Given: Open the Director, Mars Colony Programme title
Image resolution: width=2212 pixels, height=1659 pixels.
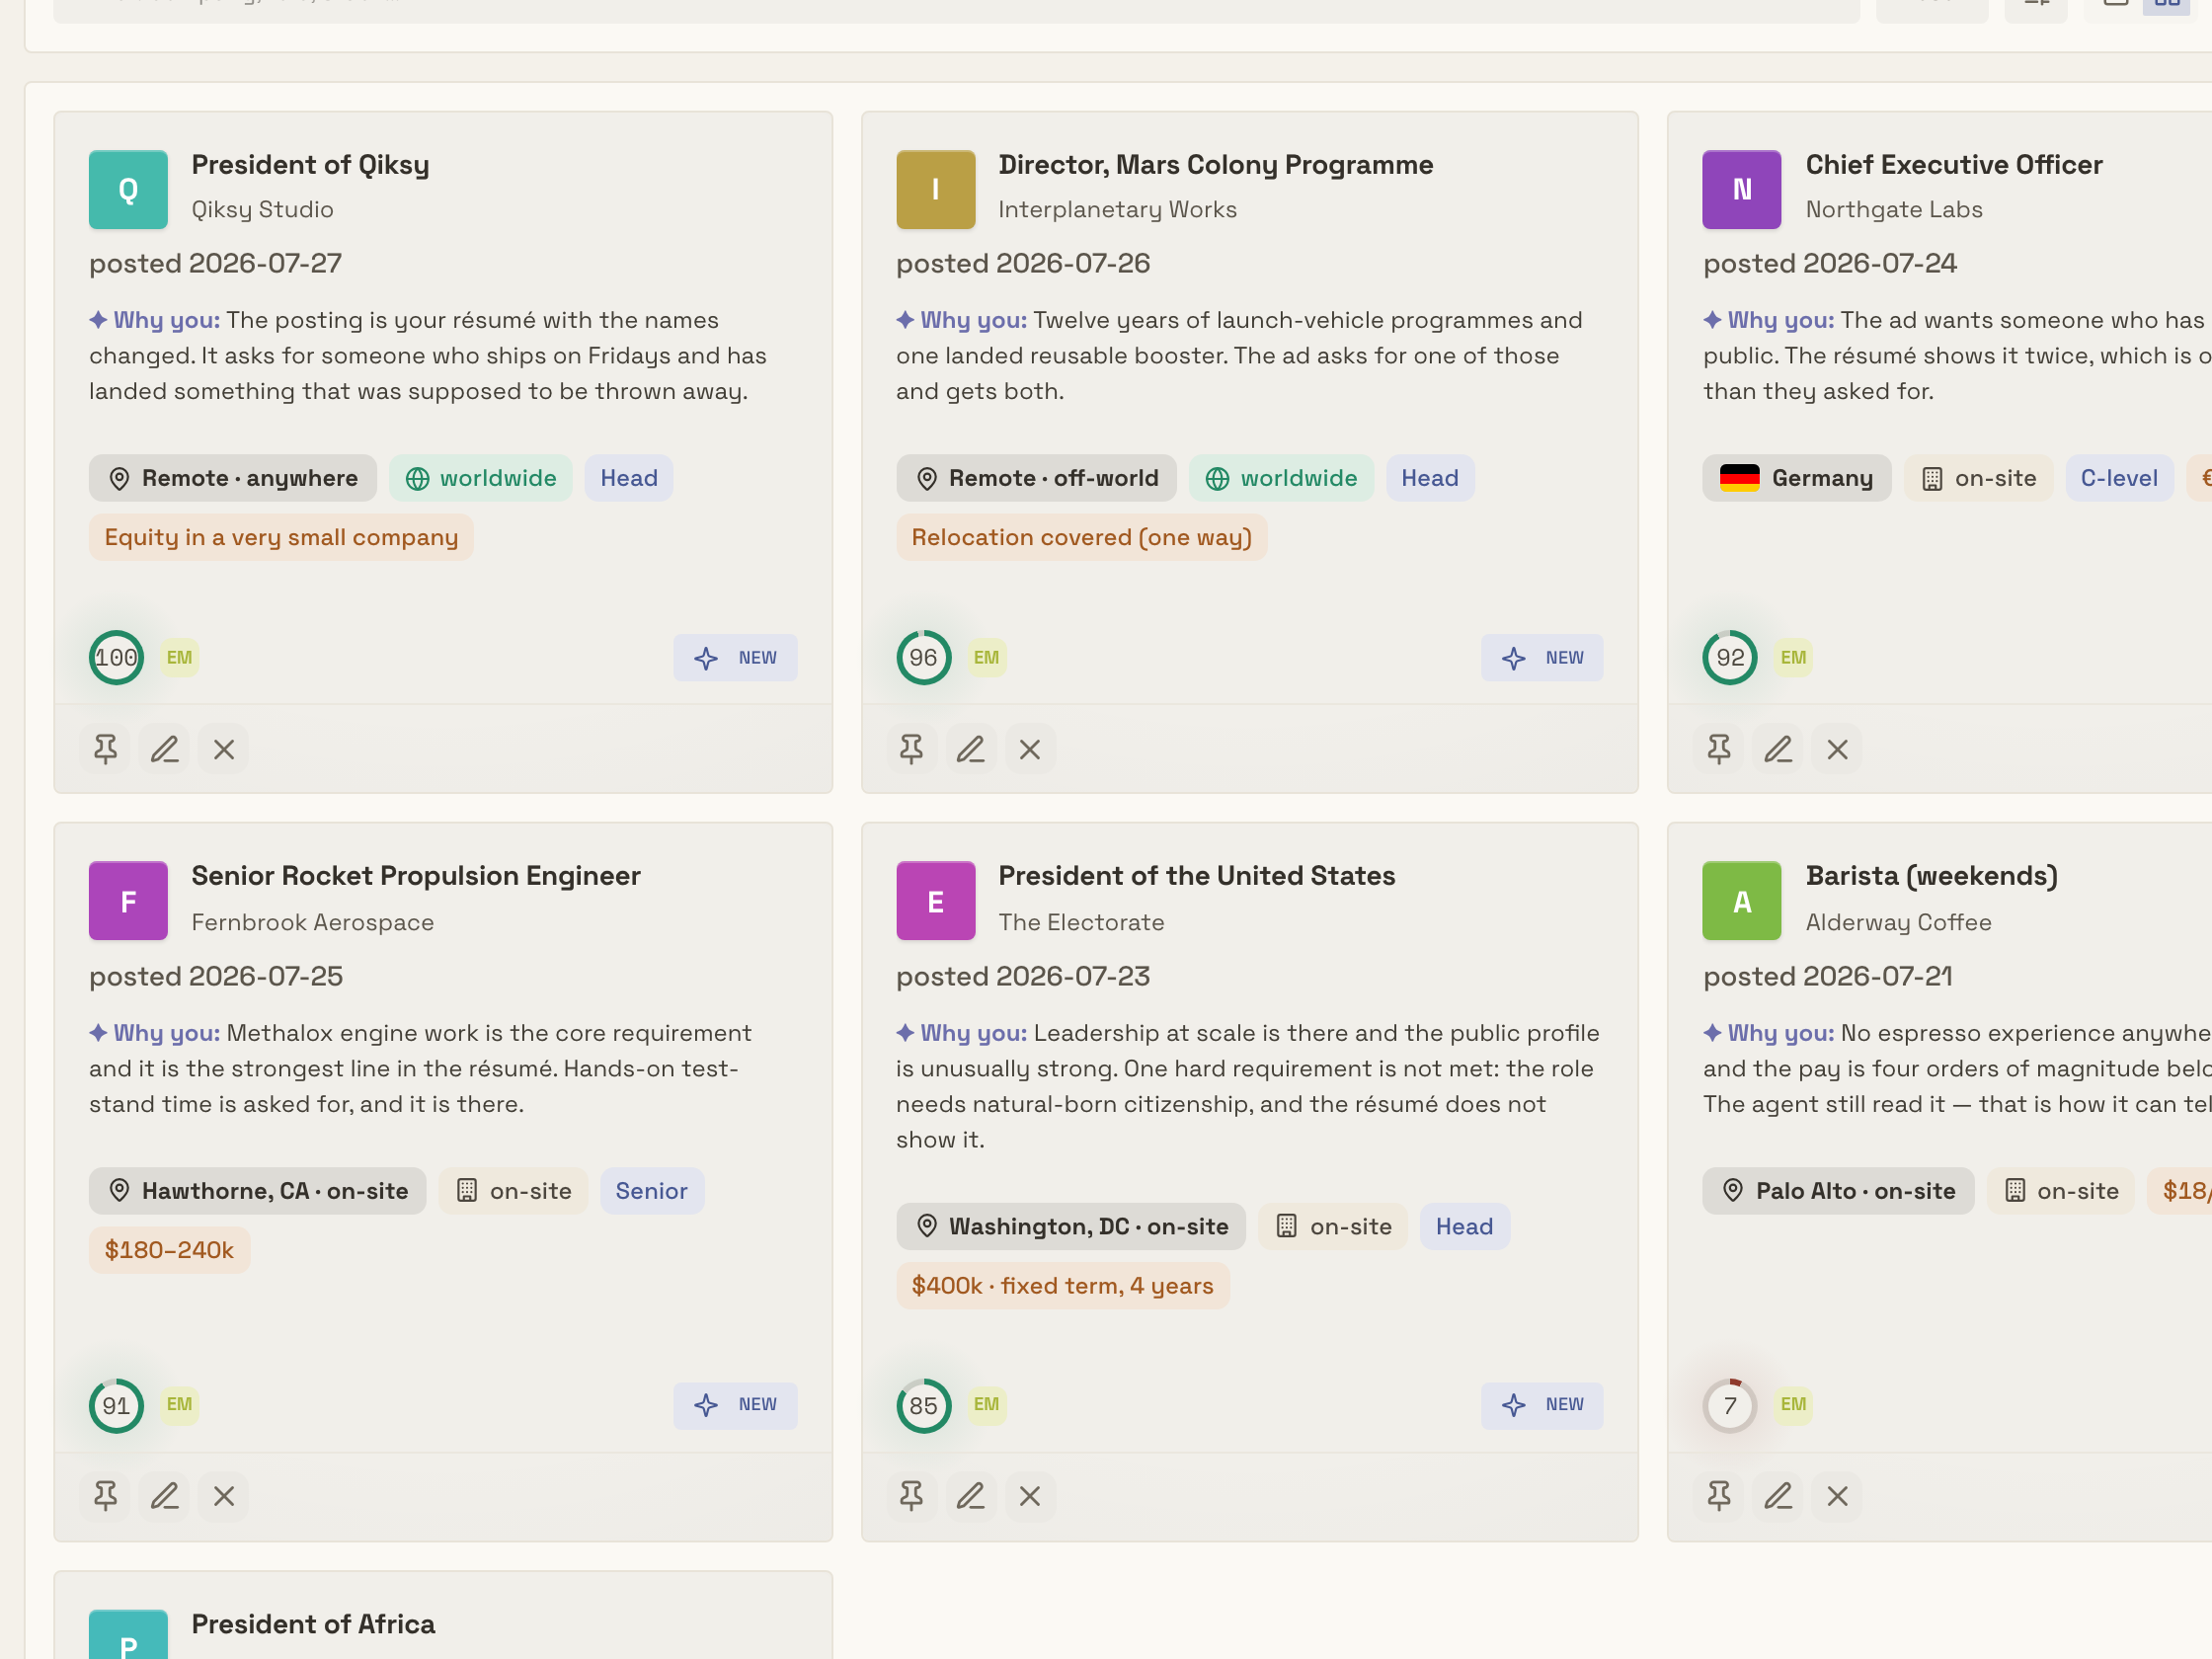Looking at the screenshot, I should pos(1215,165).
